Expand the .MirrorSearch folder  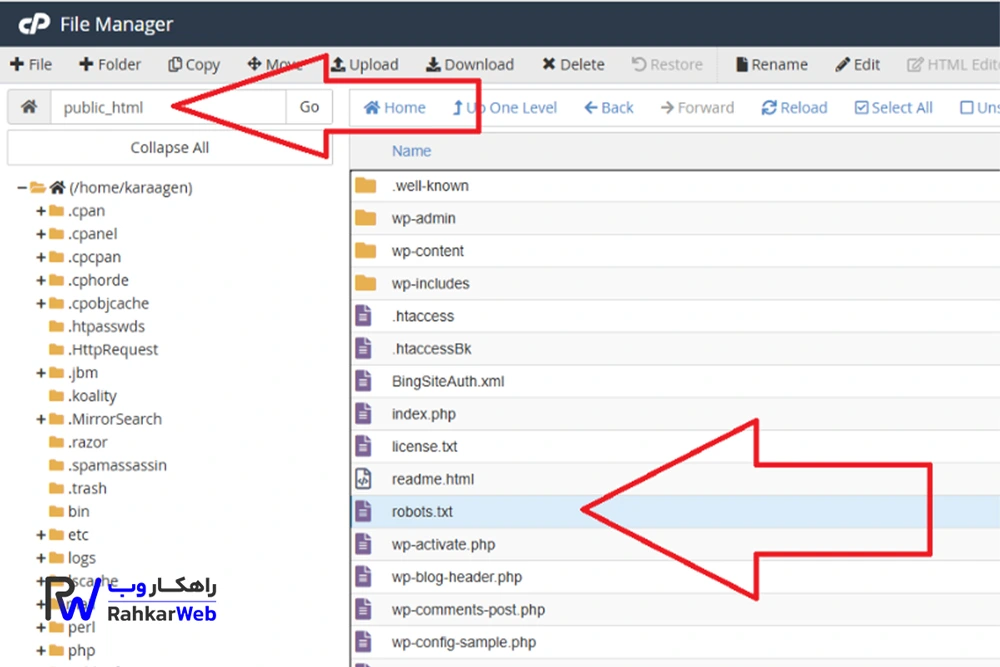[x=41, y=419]
